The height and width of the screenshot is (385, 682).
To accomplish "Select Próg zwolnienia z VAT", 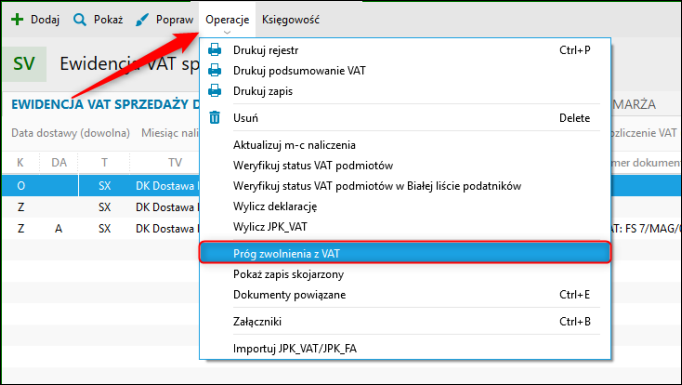I will click(x=405, y=253).
